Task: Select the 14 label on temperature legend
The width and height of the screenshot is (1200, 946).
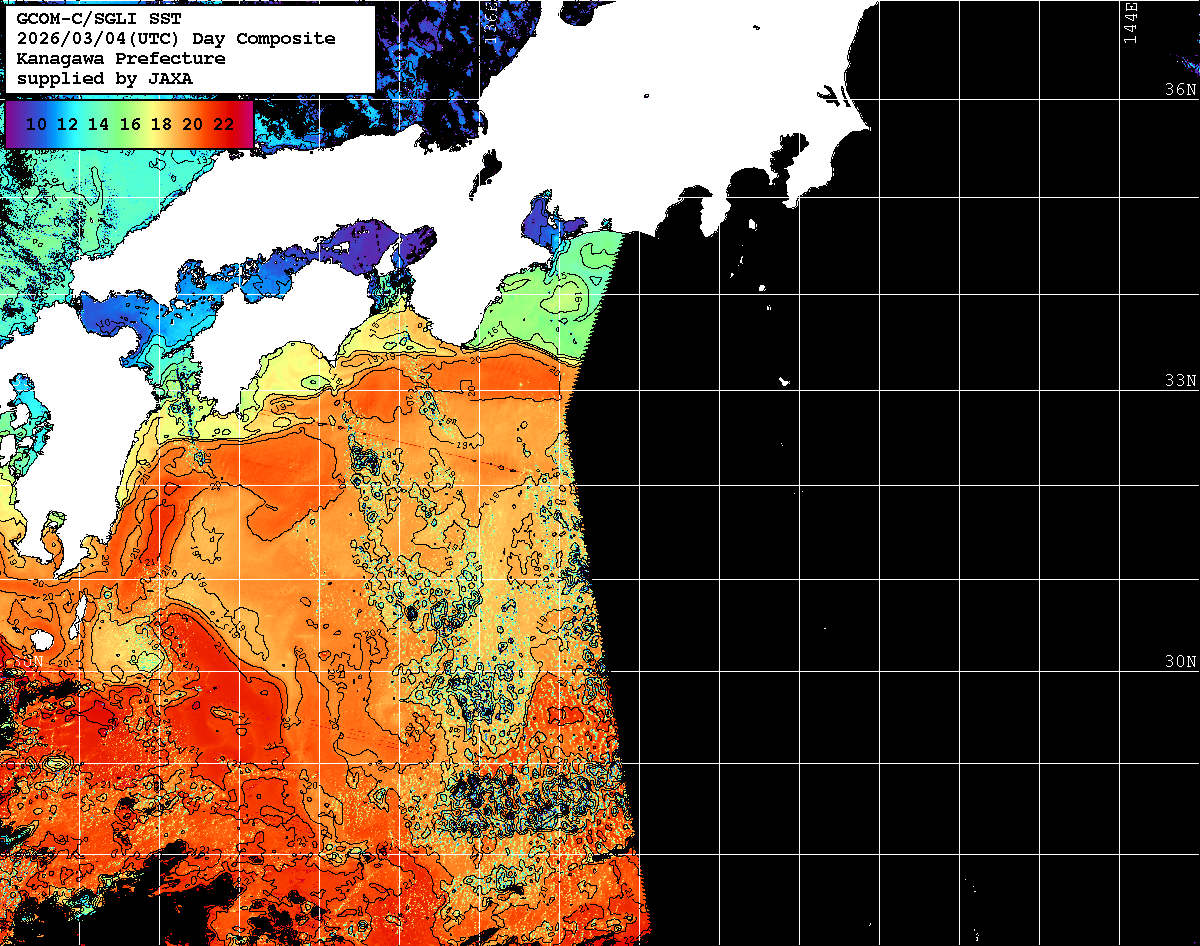Action: click(98, 124)
